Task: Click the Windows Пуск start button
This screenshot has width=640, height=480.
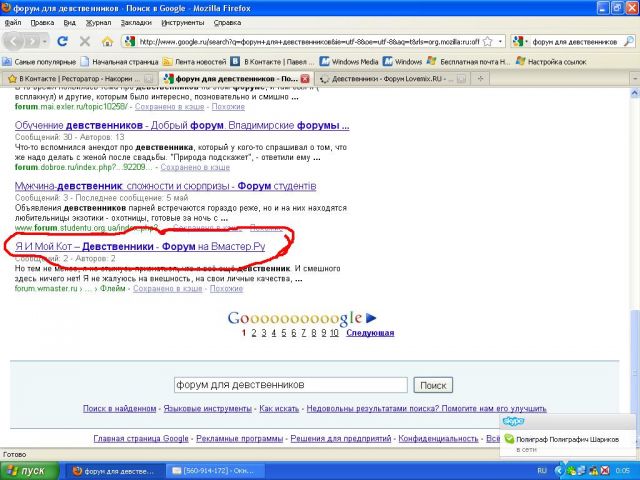Action: [x=28, y=470]
